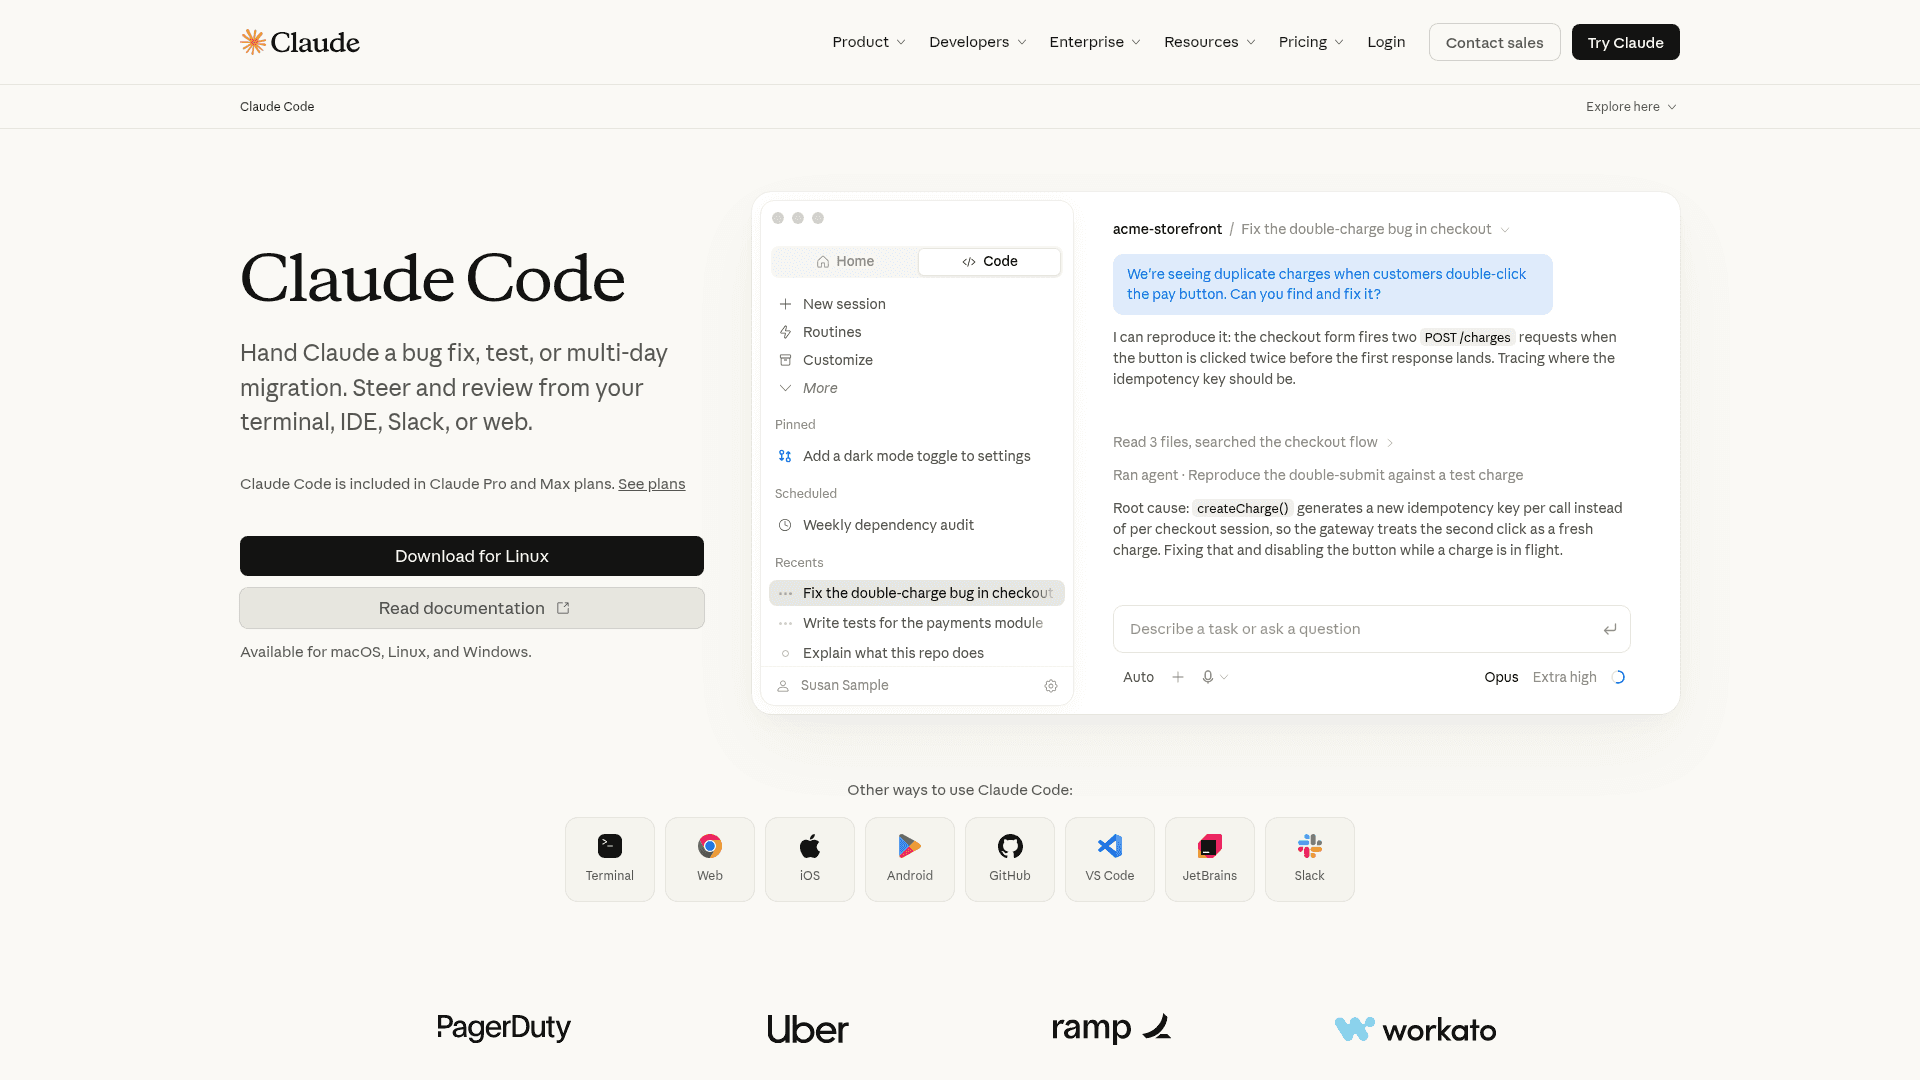The image size is (1920, 1080).
Task: Click the microphone icon in the prompt toolbar
Action: click(1208, 677)
